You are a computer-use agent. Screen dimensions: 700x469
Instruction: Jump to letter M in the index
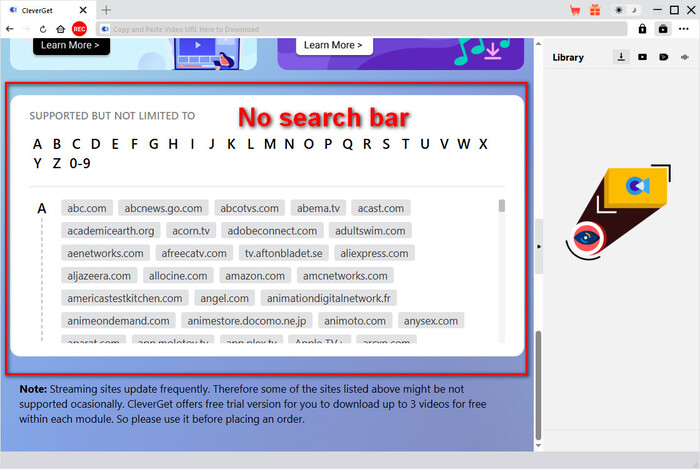coord(270,144)
